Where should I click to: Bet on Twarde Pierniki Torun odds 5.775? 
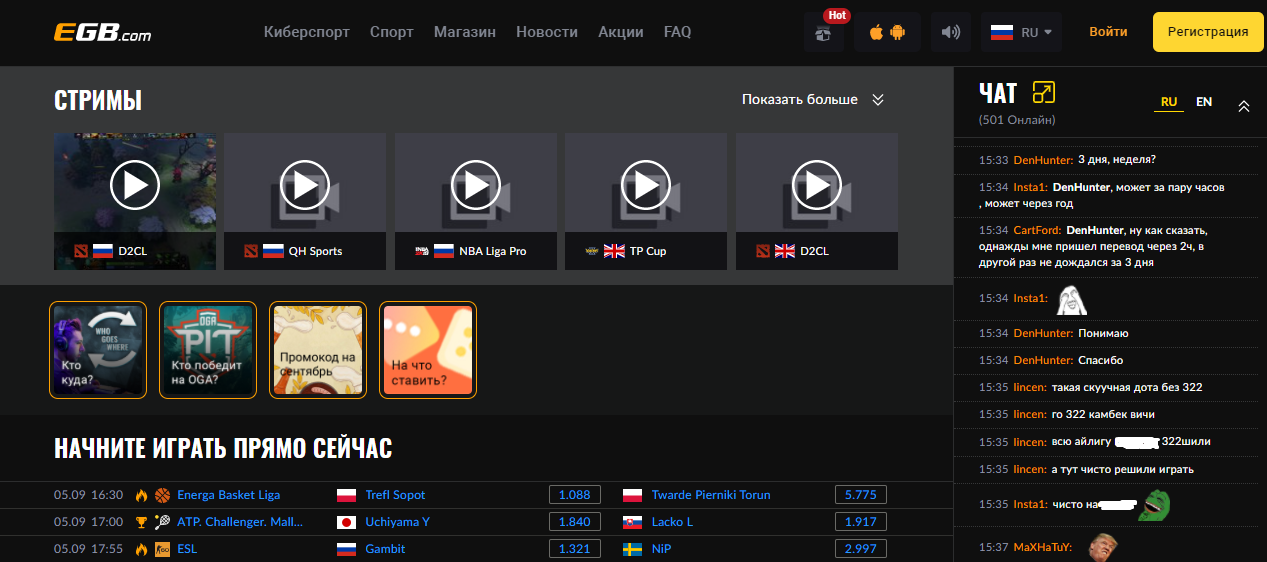861,495
